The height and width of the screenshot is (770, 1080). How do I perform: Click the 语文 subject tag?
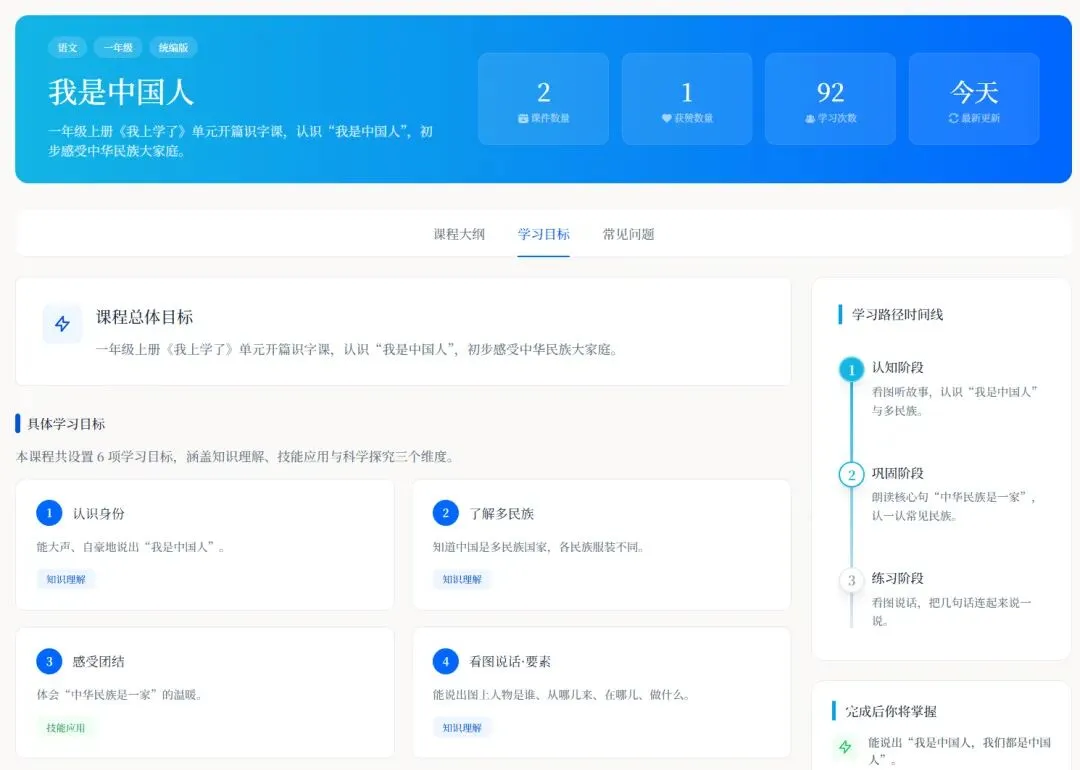coord(68,48)
